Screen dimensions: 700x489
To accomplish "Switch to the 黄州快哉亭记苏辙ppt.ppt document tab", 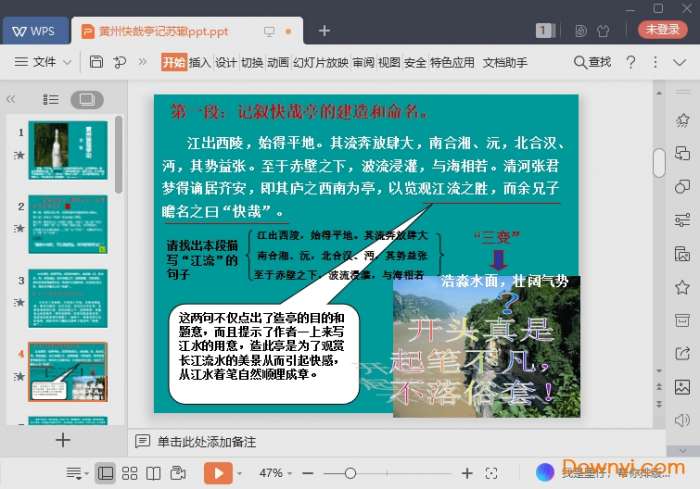I will tap(187, 31).
